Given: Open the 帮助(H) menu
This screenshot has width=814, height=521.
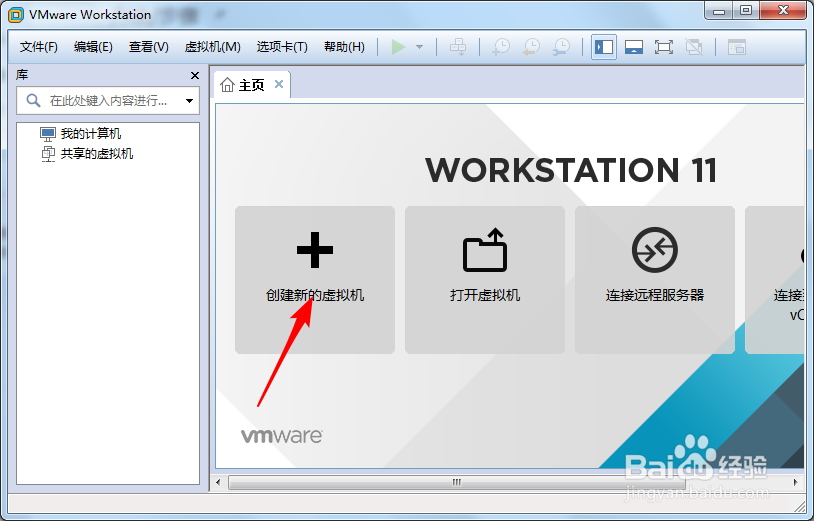Looking at the screenshot, I should click(344, 47).
